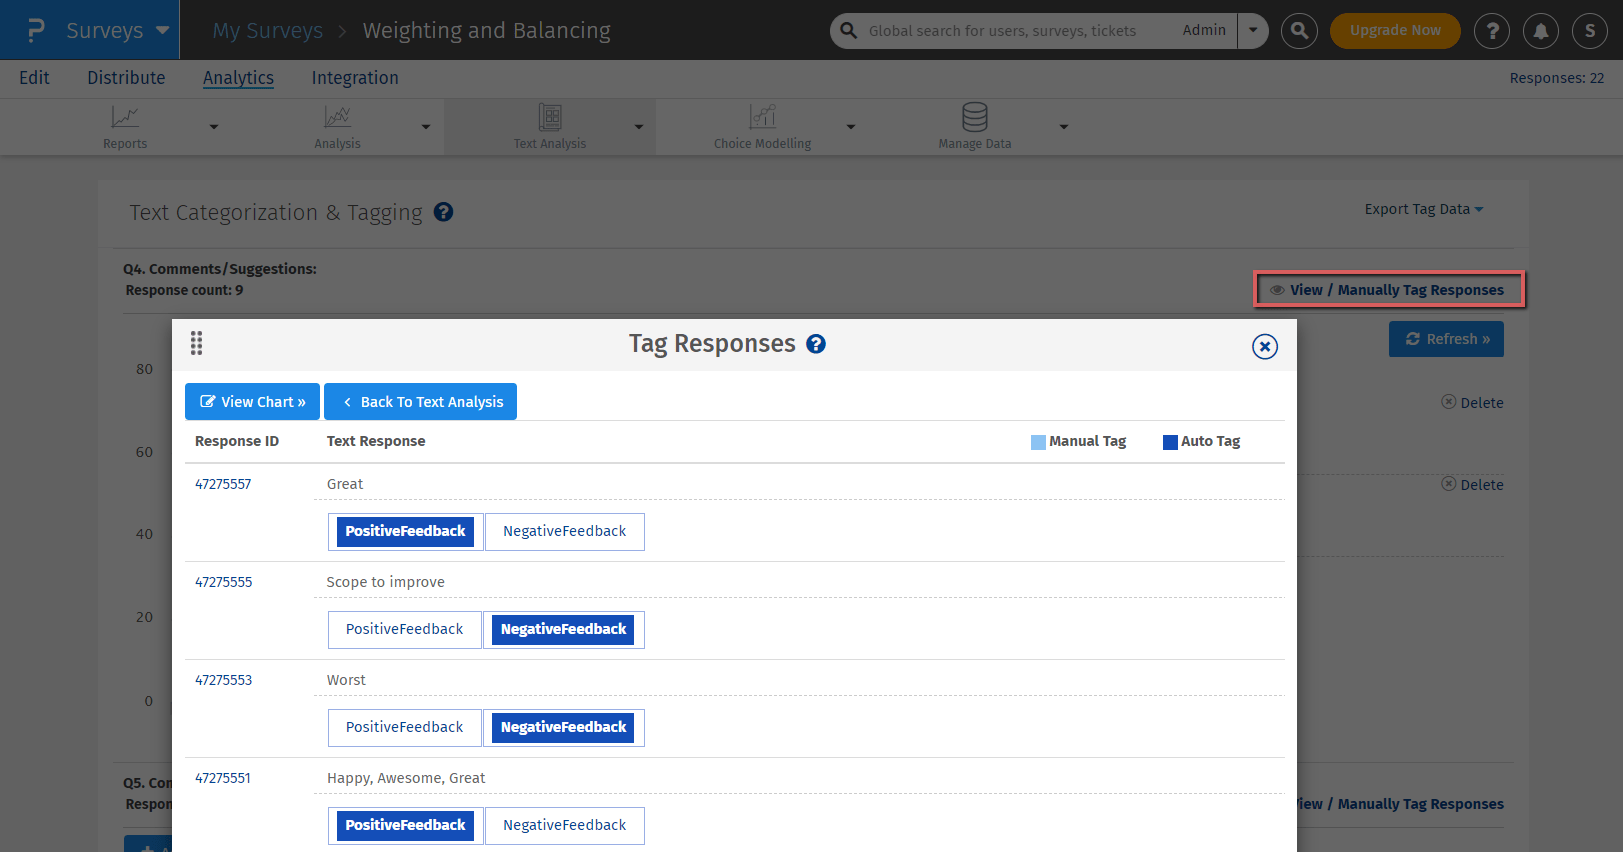The width and height of the screenshot is (1623, 852).
Task: Expand the Admin search scope dropdown arrow
Action: [1253, 31]
